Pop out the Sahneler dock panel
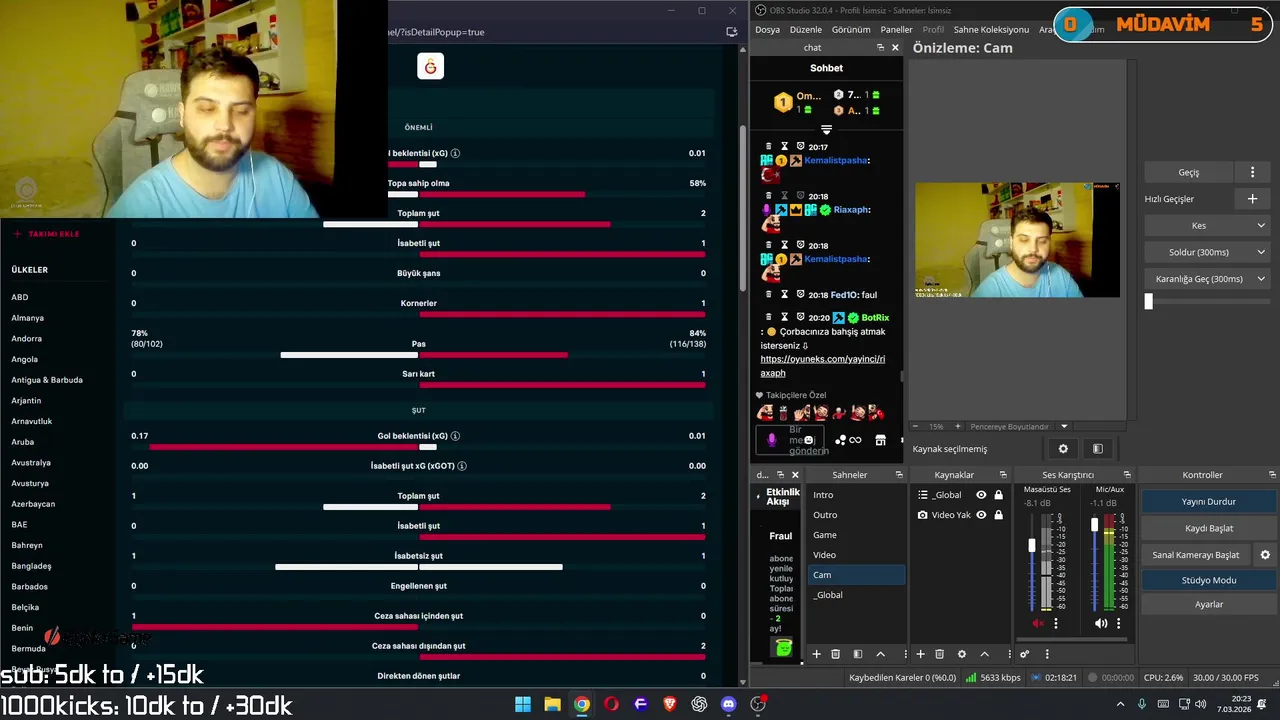The width and height of the screenshot is (1280, 720). pyautogui.click(x=898, y=475)
